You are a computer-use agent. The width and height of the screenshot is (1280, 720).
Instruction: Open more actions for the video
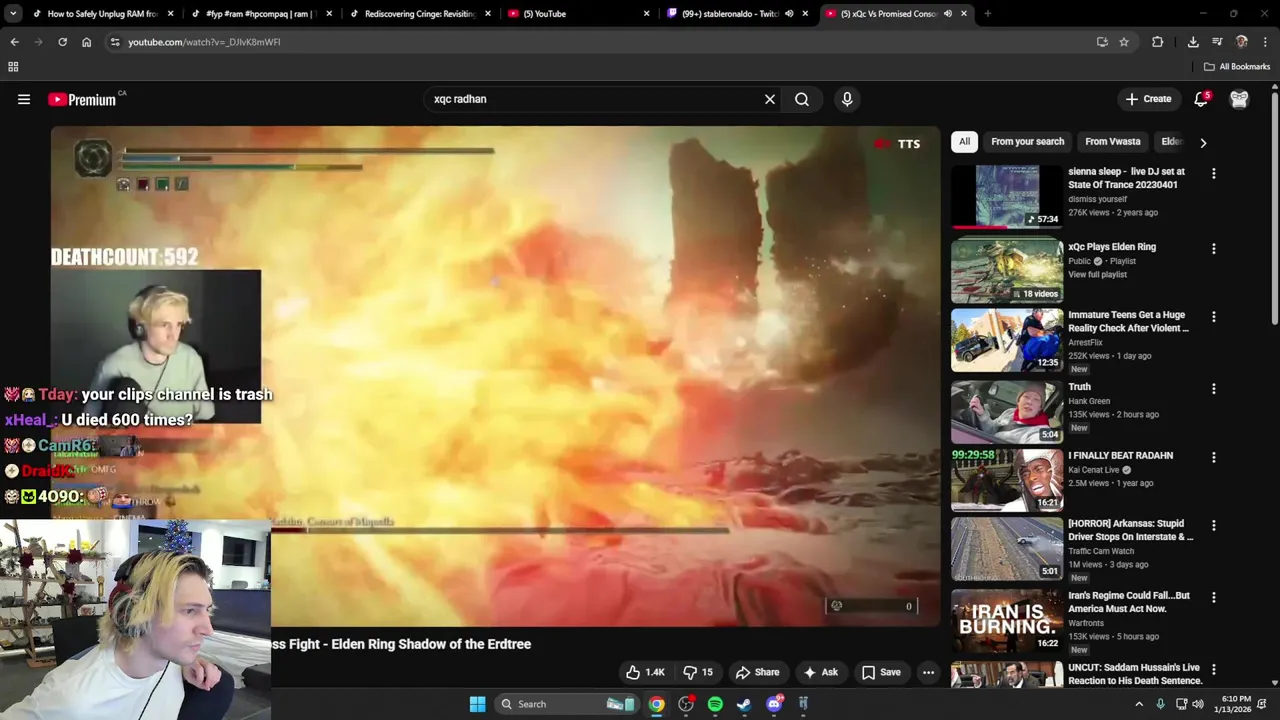(x=928, y=672)
